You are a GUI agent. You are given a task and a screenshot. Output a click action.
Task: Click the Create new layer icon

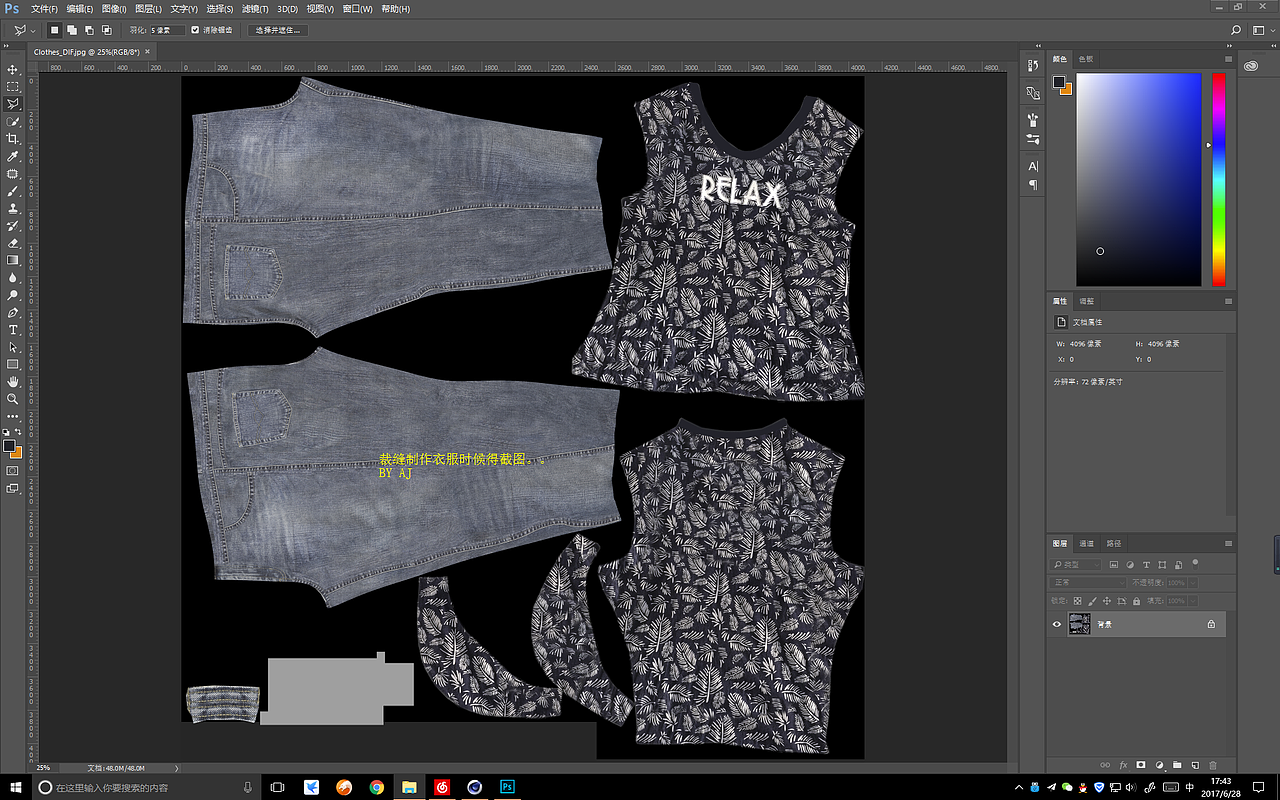tap(1195, 765)
